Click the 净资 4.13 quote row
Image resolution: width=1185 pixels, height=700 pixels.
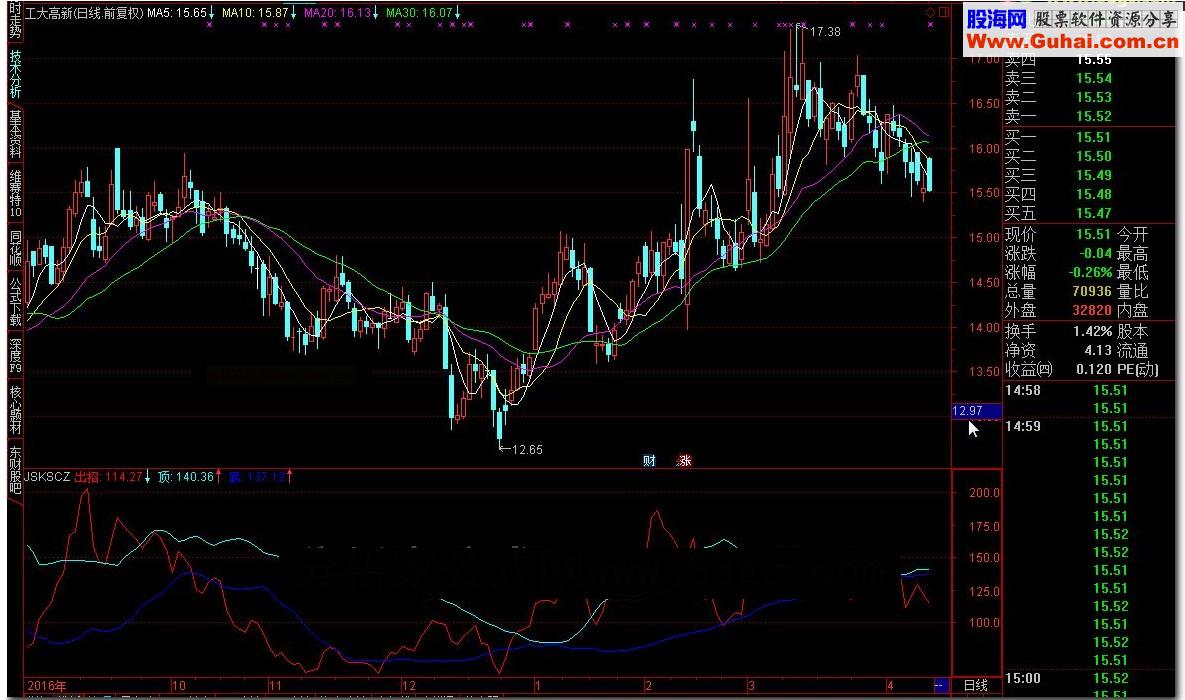coord(1058,350)
